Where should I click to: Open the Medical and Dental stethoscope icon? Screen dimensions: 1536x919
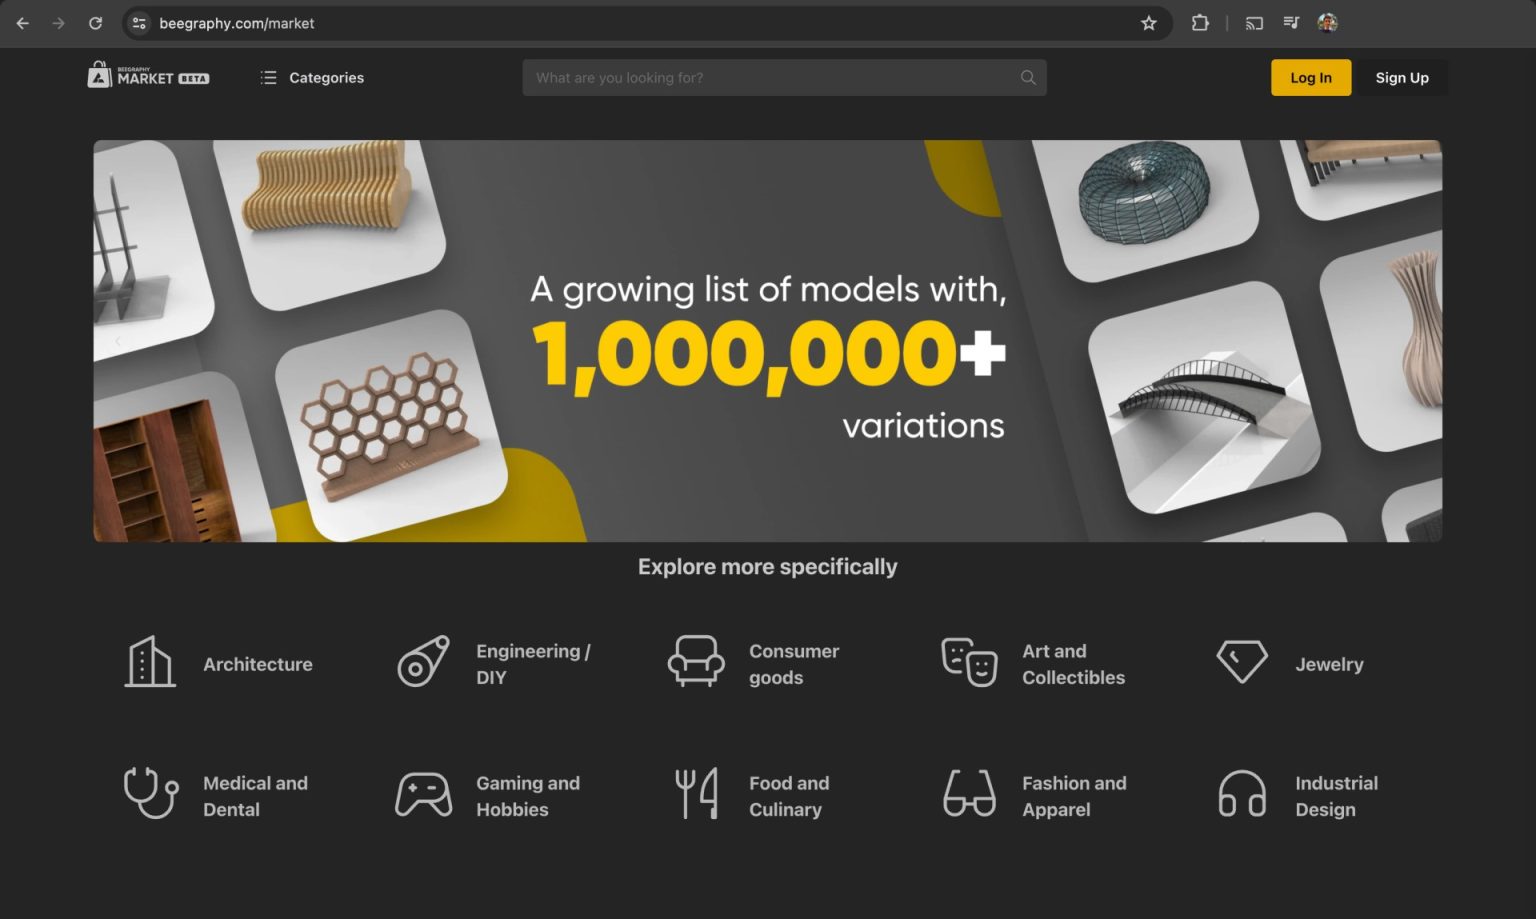(x=150, y=794)
